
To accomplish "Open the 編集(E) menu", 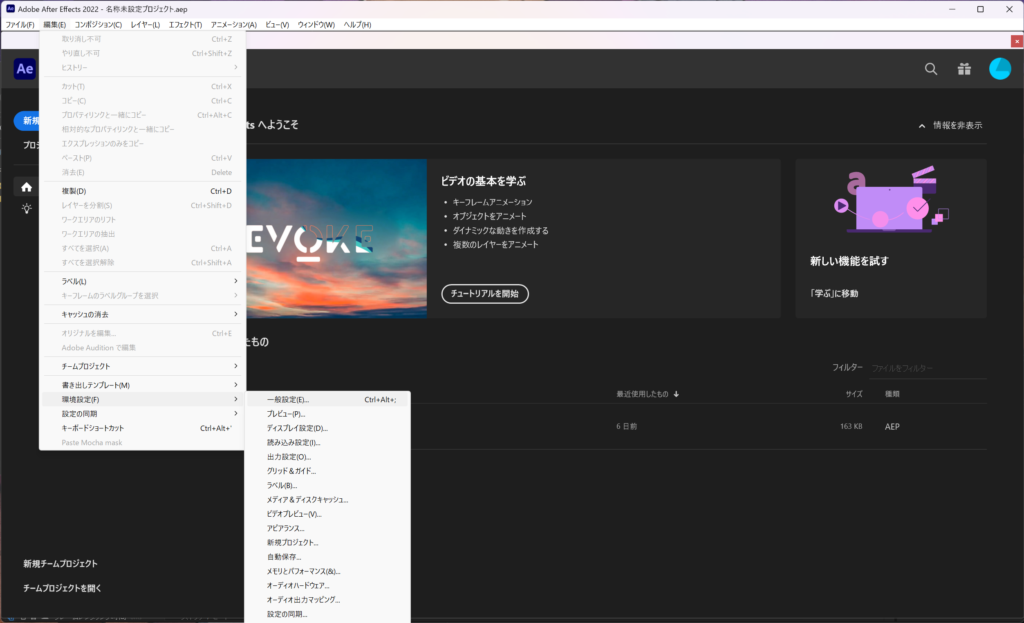I will pos(54,25).
